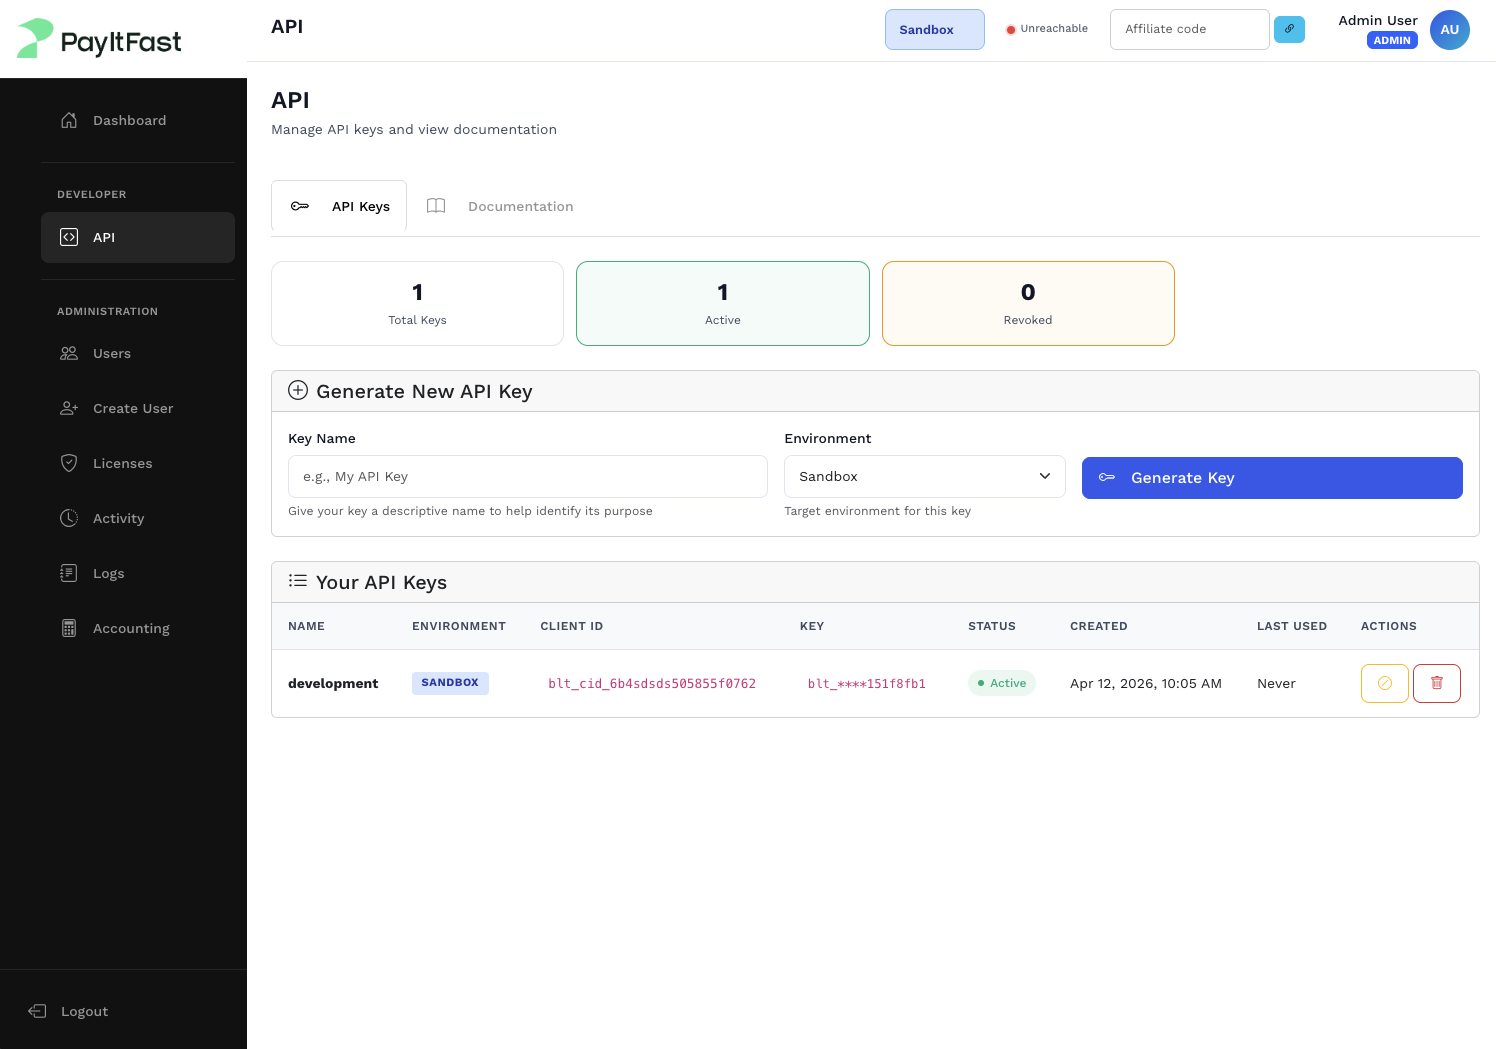Open the Environment dropdown in Generate New API Key
Screen dimensions: 1496x1049
coord(924,476)
